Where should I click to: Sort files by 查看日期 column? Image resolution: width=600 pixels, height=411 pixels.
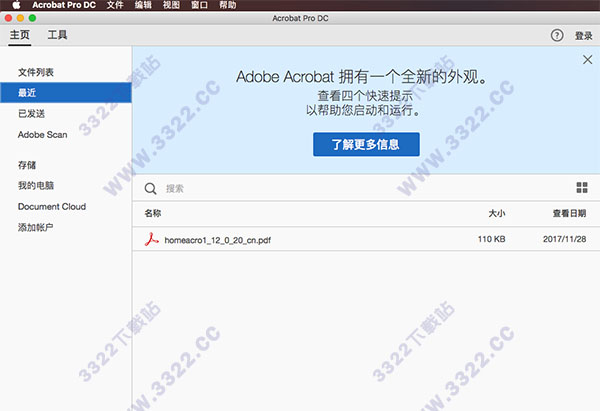point(569,213)
